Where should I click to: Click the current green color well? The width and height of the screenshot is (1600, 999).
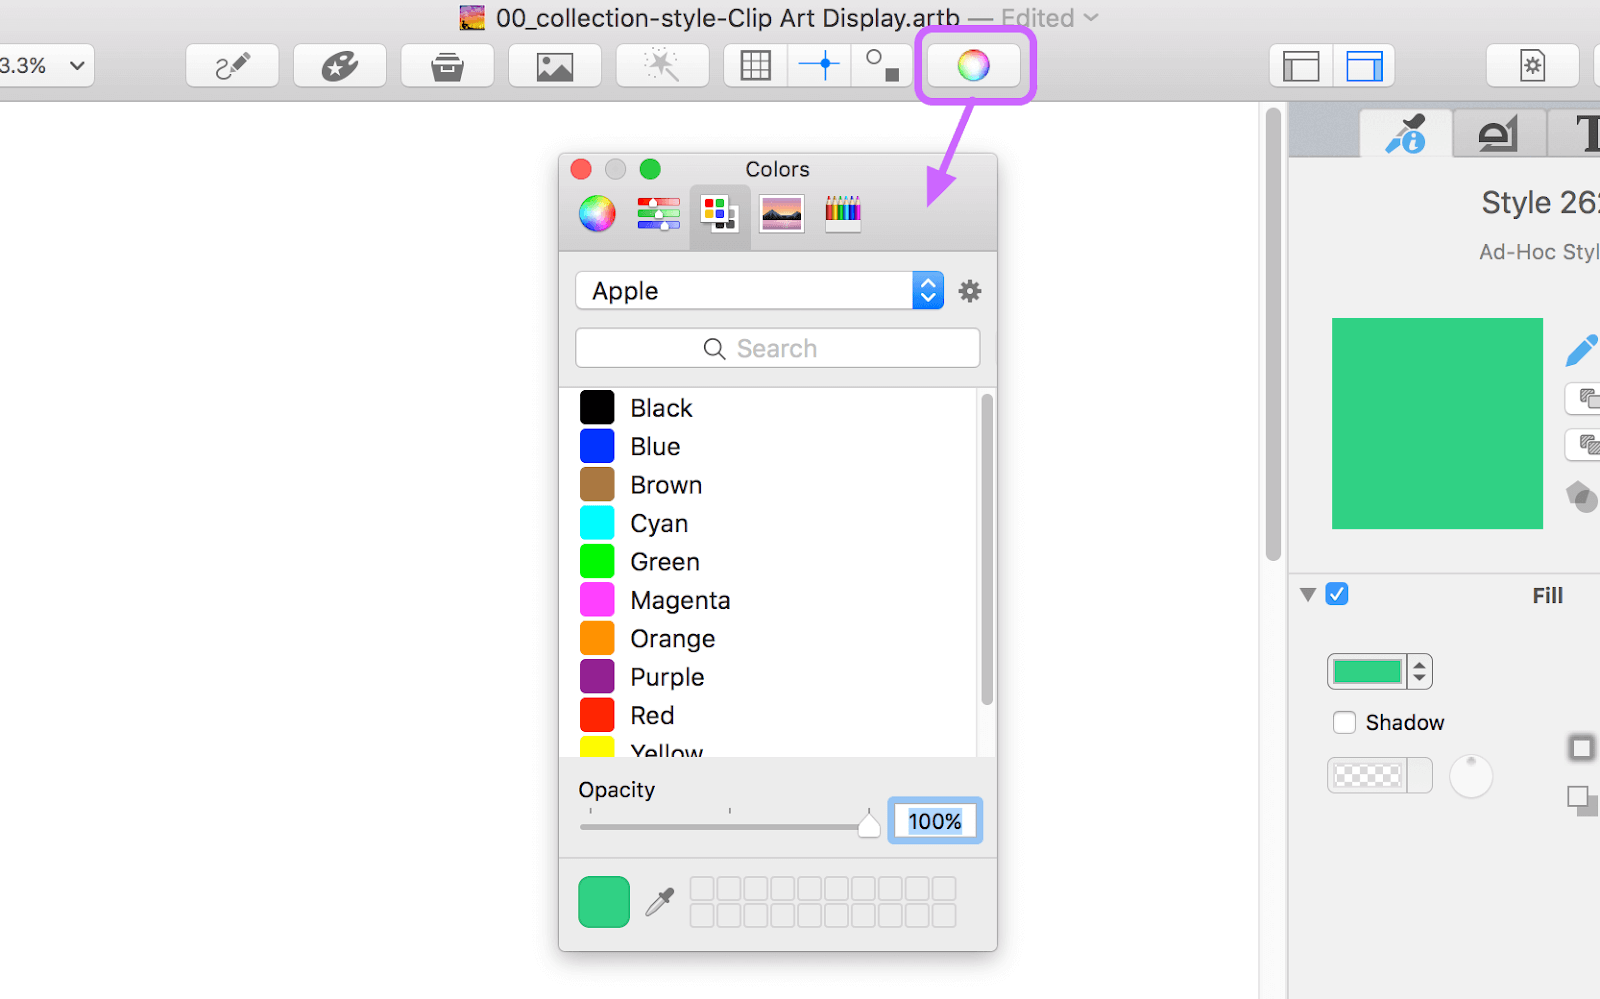coord(604,902)
